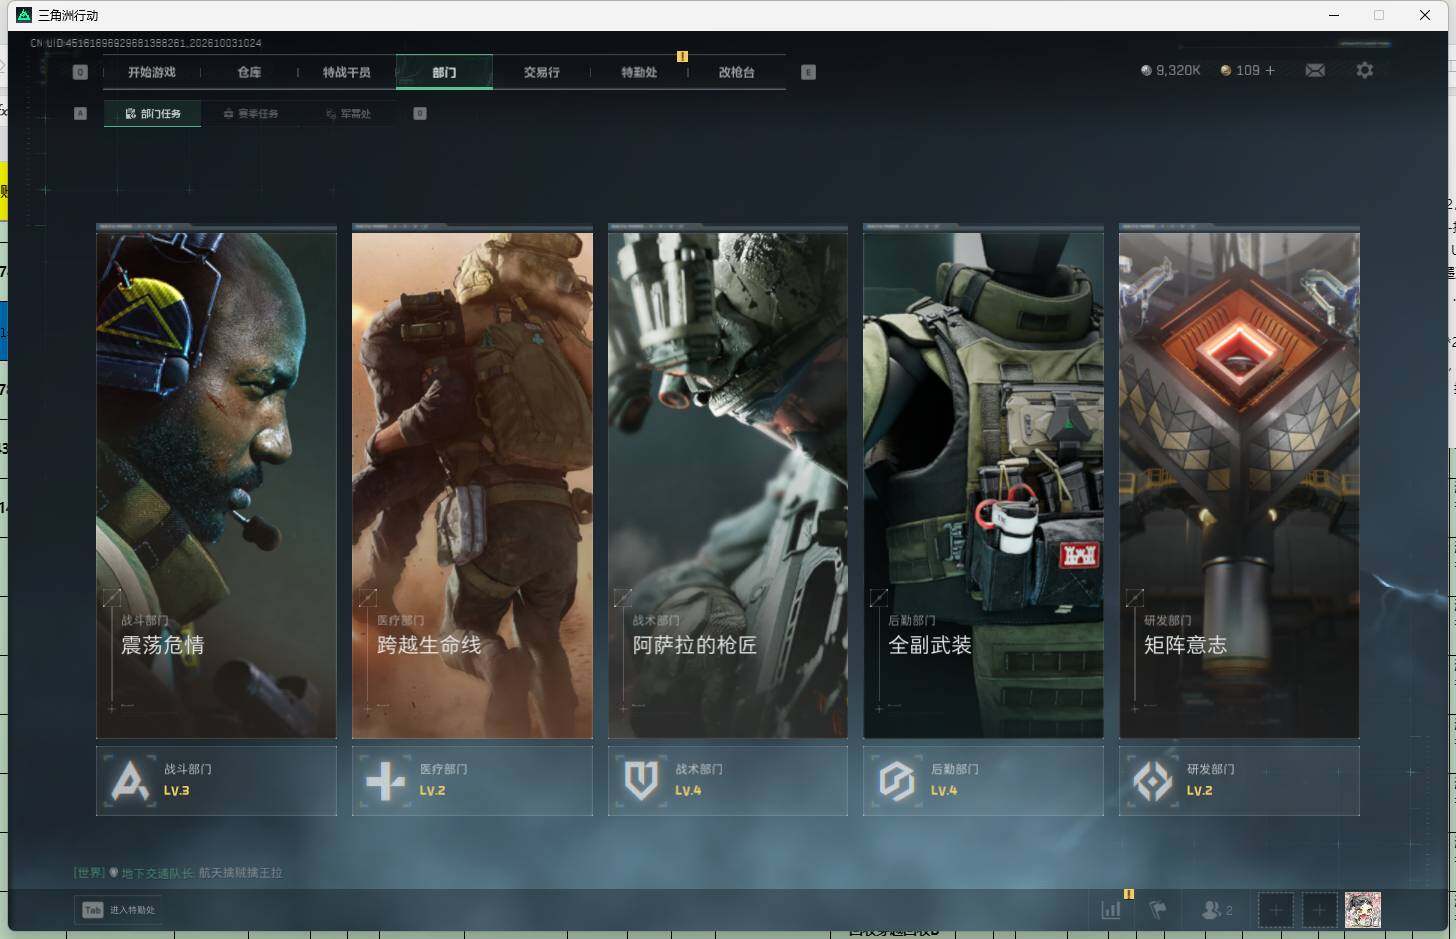This screenshot has height=939, width=1456.
Task: Switch to the 改枪台 tab
Action: click(737, 72)
